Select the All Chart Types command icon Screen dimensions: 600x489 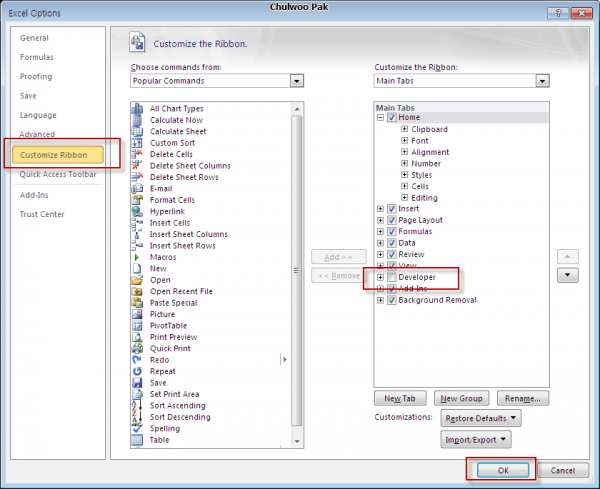pos(137,109)
